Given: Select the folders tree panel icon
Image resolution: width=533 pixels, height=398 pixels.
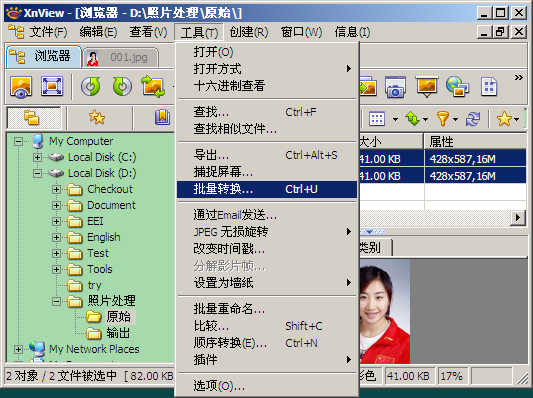Looking at the screenshot, I should 33,118.
